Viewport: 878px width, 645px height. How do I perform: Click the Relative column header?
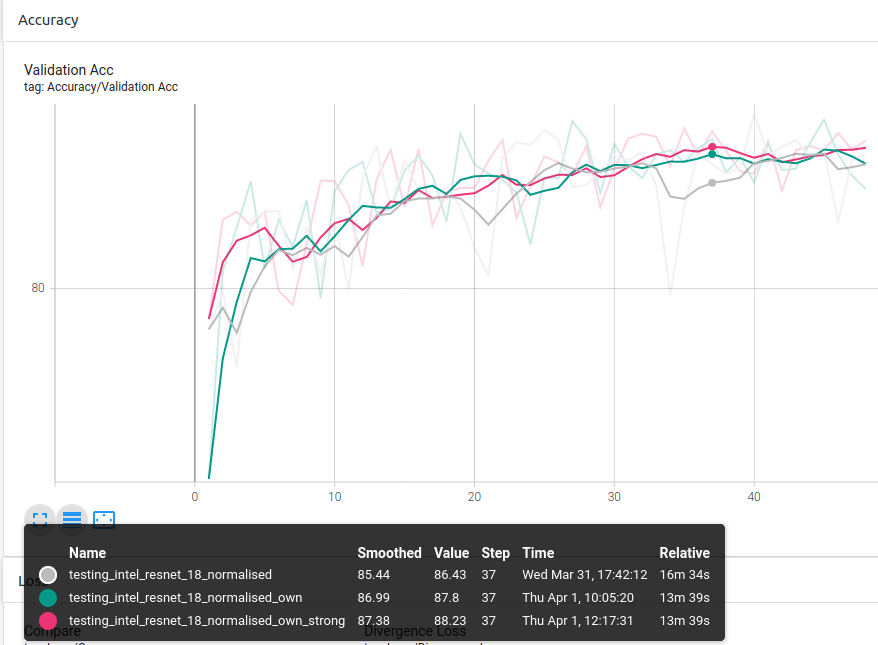pos(684,553)
